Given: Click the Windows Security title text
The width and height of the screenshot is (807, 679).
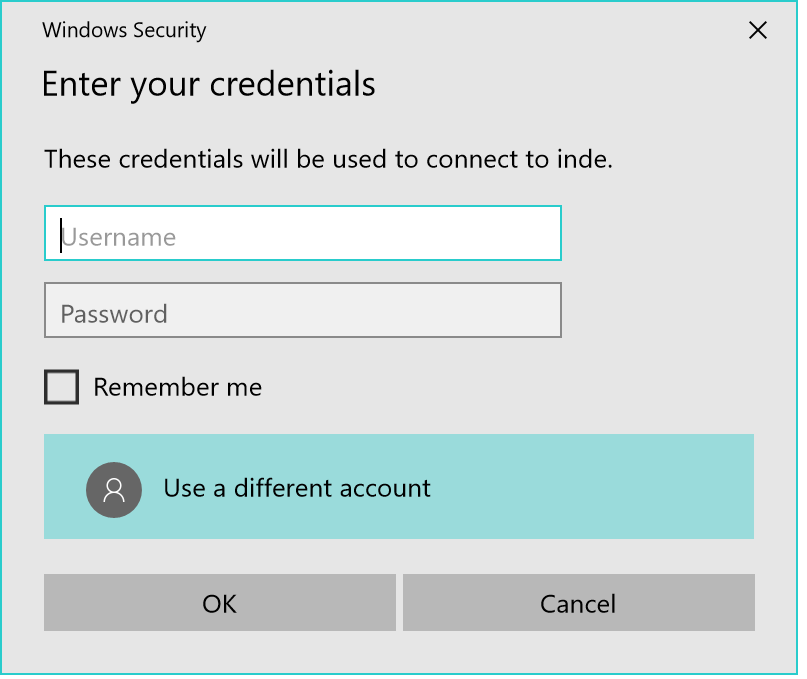Looking at the screenshot, I should point(124,30).
